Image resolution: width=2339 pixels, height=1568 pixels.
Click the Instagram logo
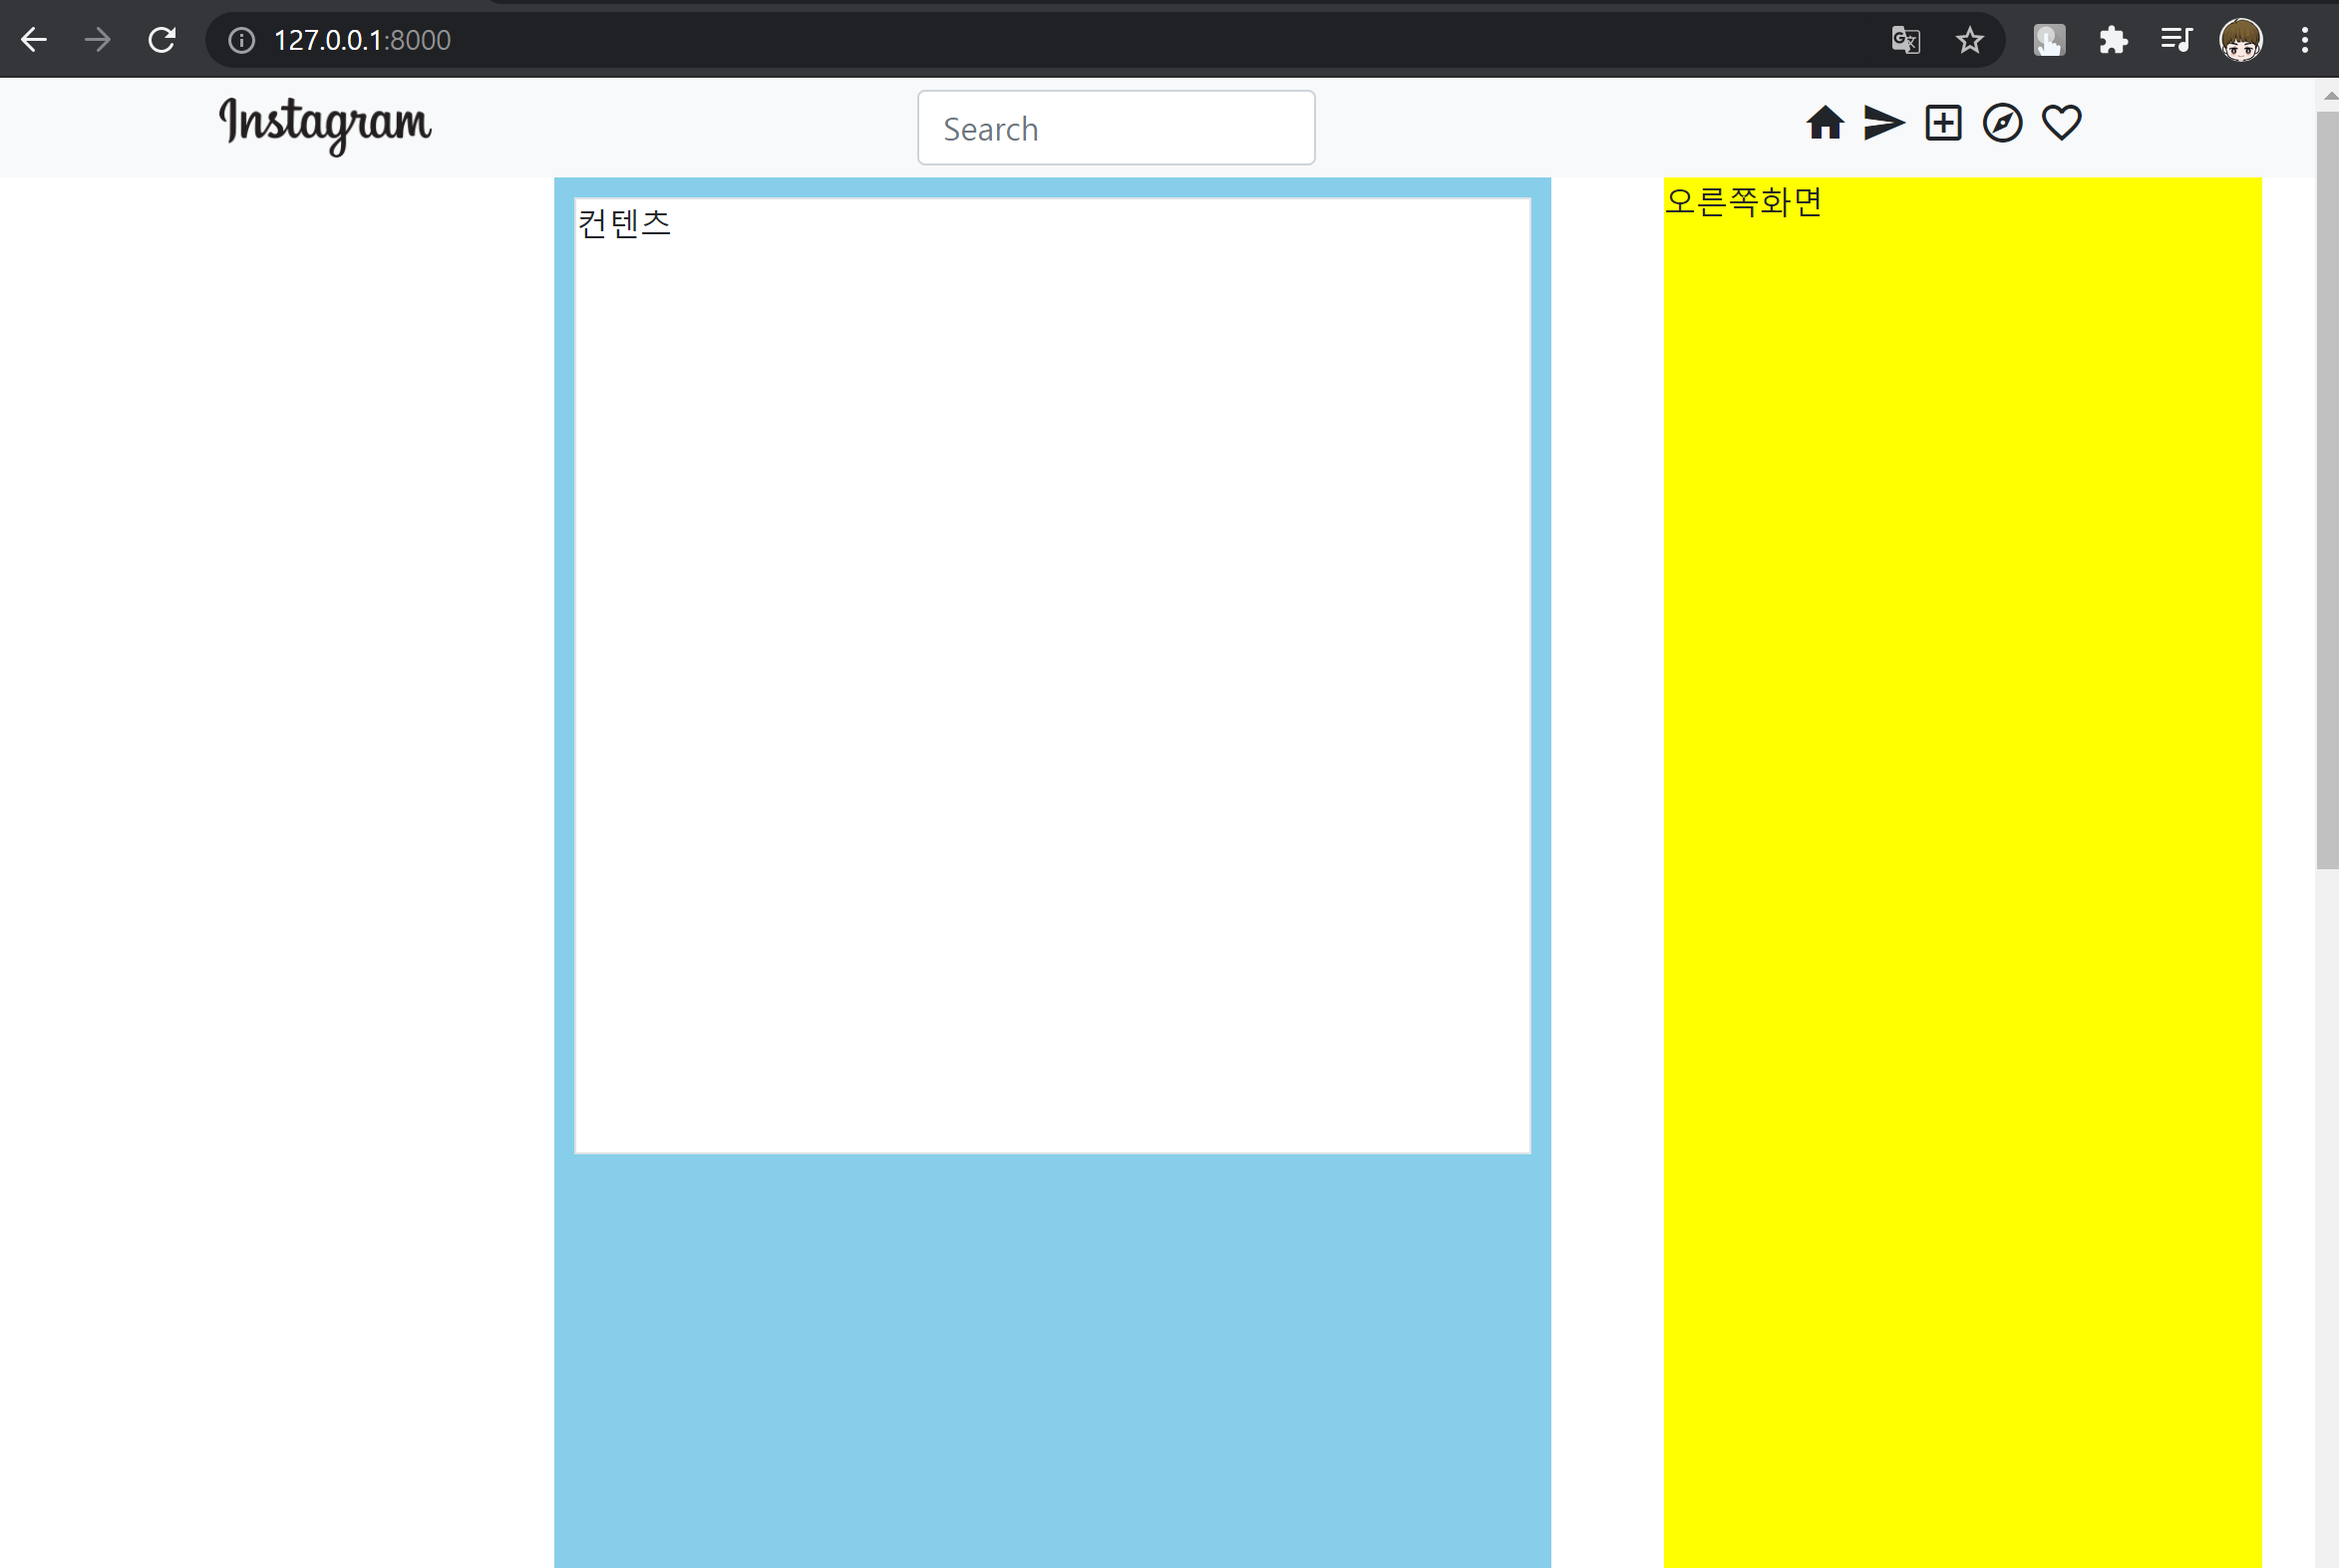coord(325,125)
